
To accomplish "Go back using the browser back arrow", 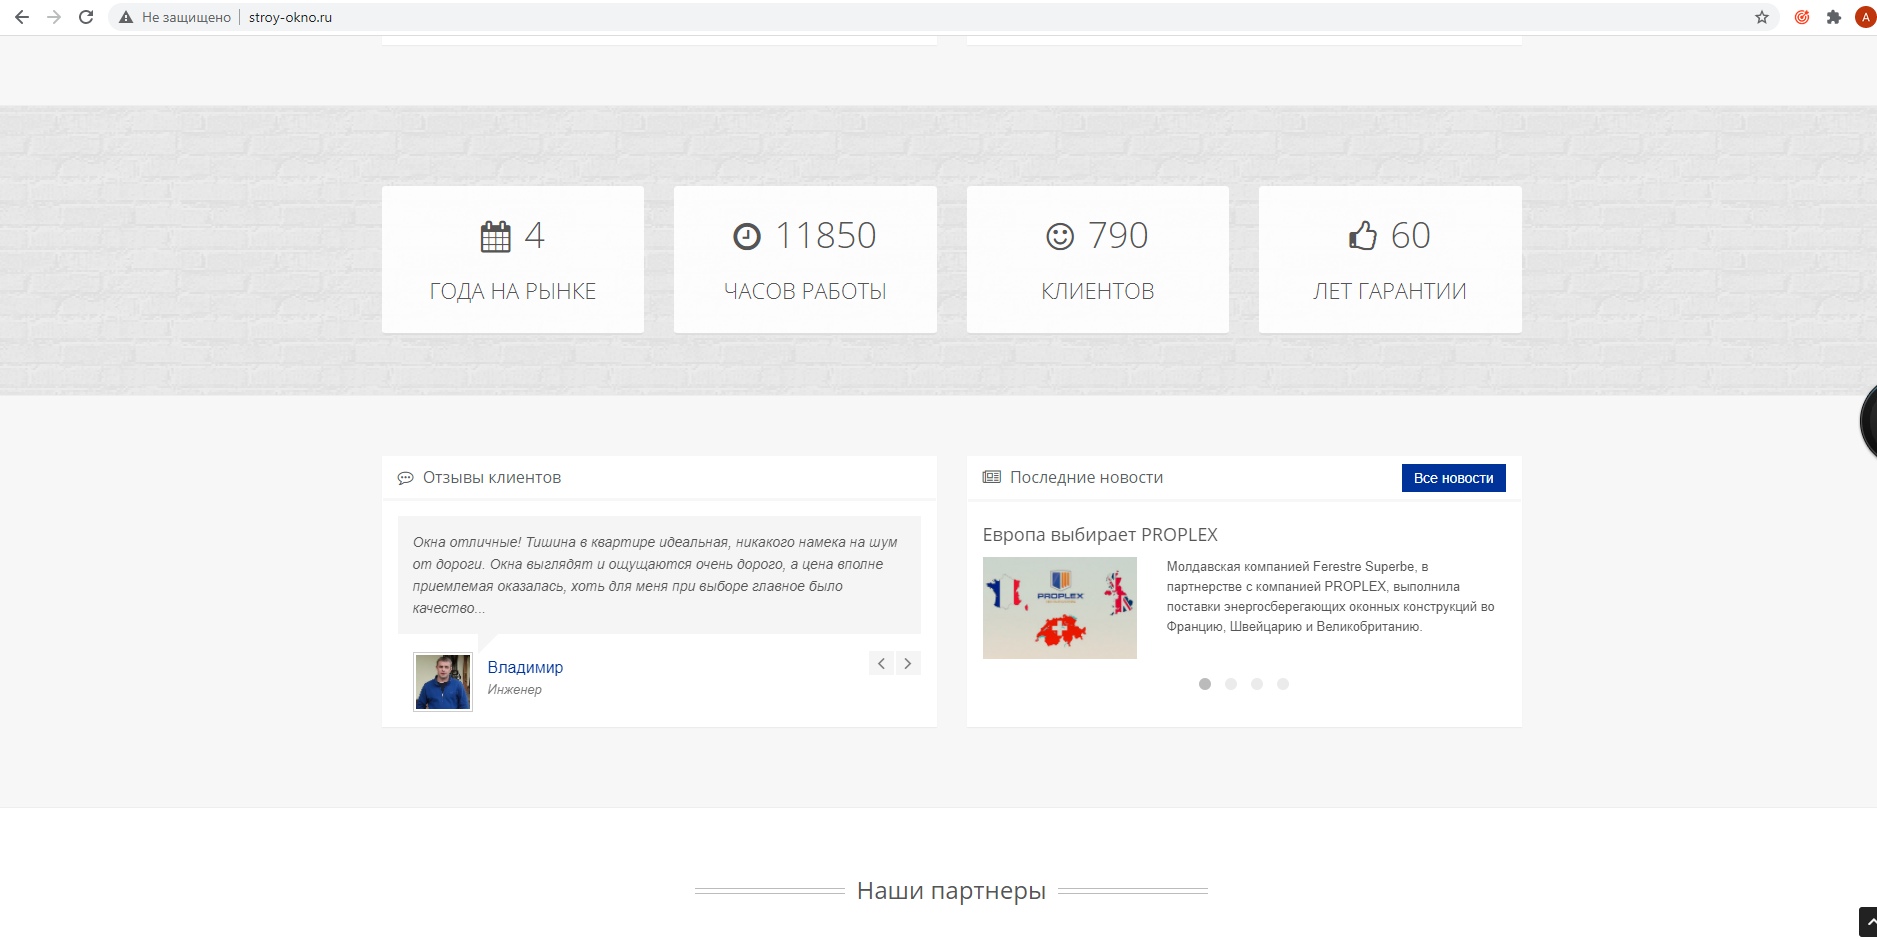I will pyautogui.click(x=22, y=17).
